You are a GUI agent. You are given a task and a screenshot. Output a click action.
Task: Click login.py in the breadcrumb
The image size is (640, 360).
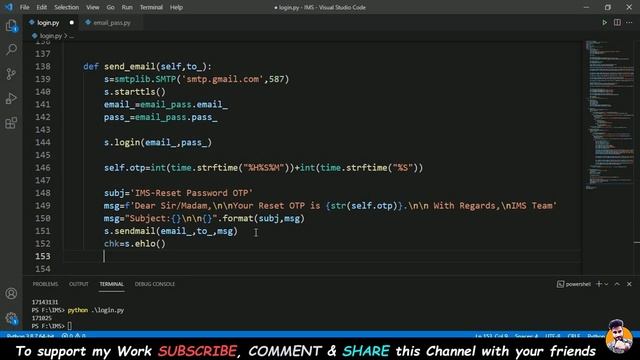click(51, 36)
